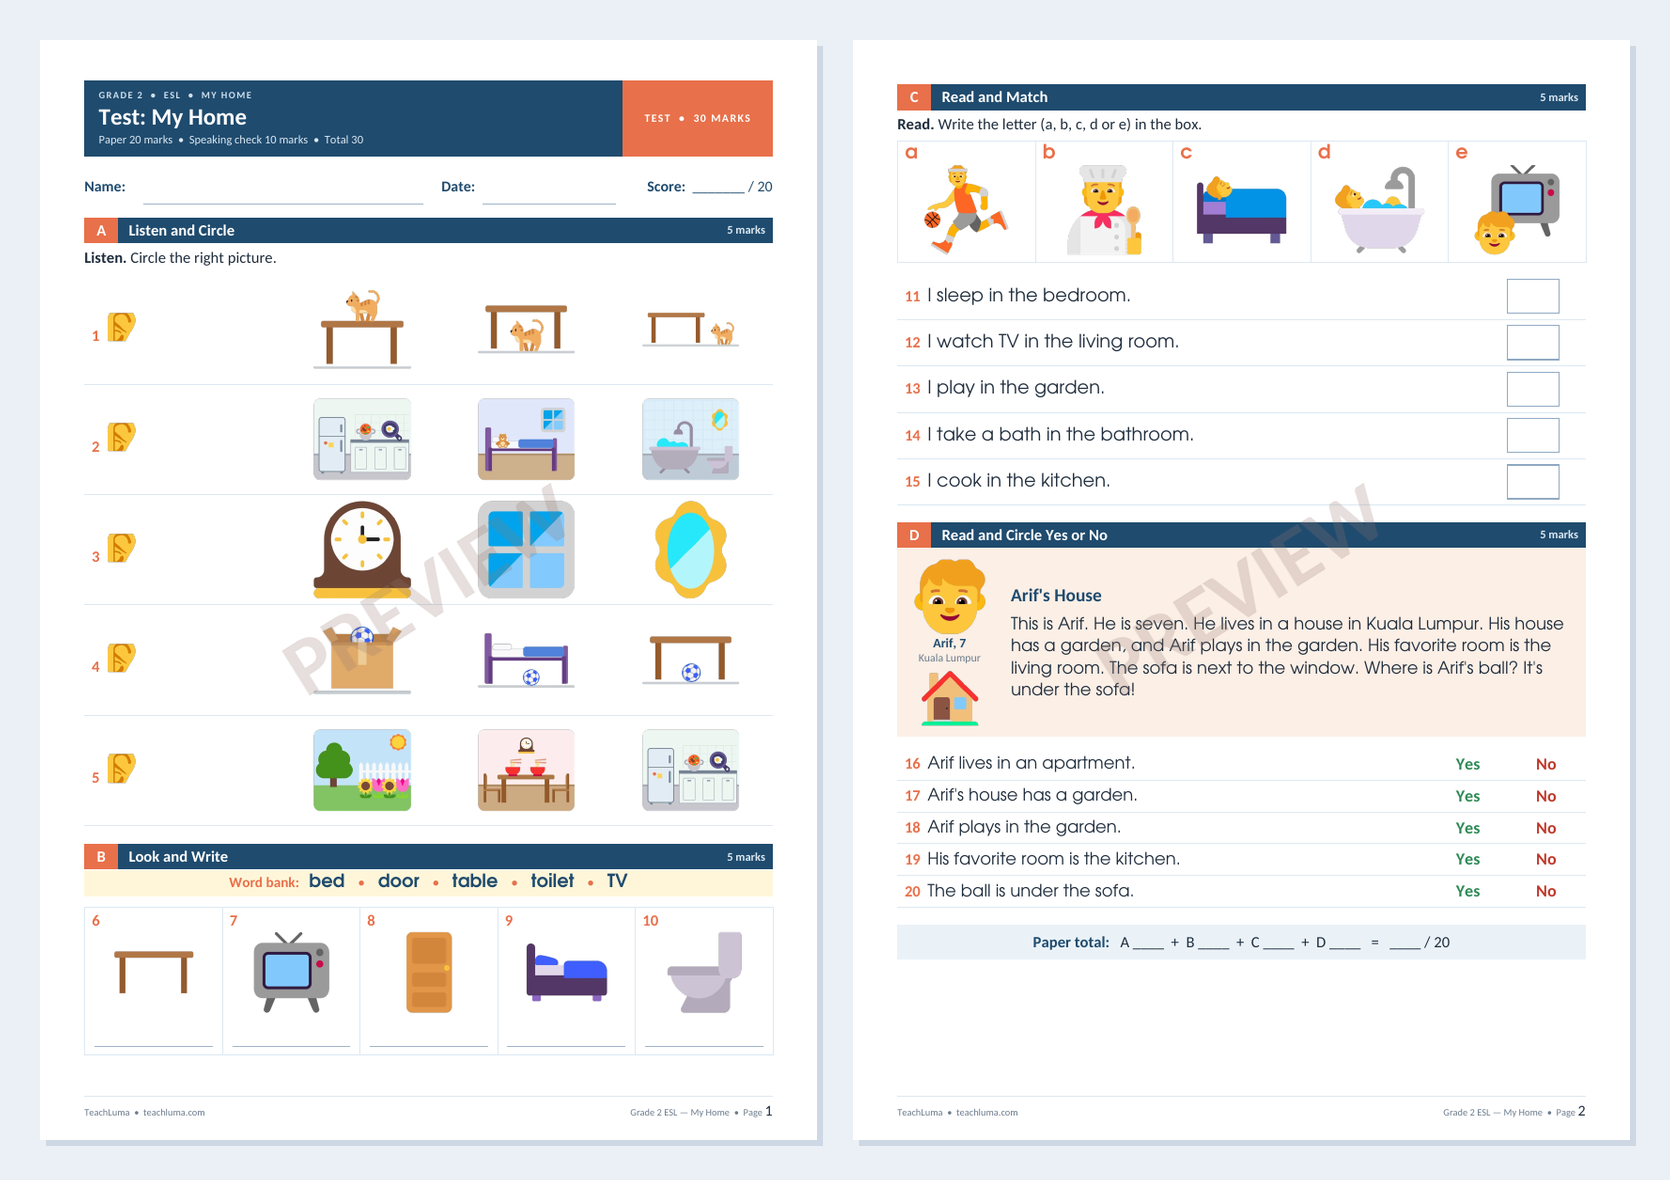This screenshot has width=1670, height=1180.
Task: Click the listen icon for question 5
Action: [121, 768]
